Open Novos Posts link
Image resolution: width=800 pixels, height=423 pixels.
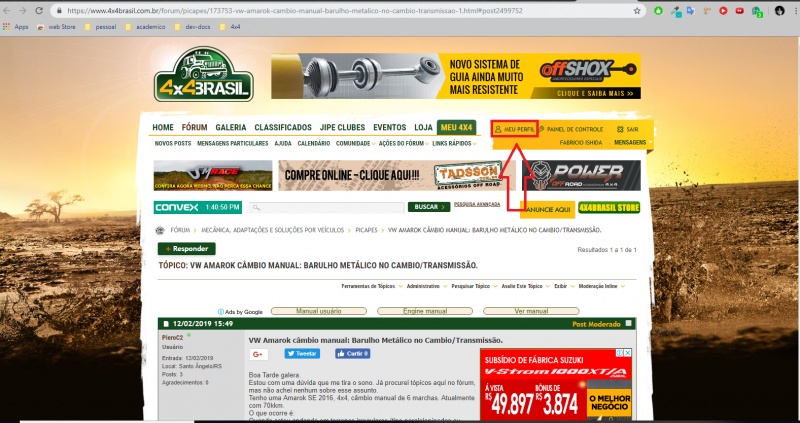point(172,144)
